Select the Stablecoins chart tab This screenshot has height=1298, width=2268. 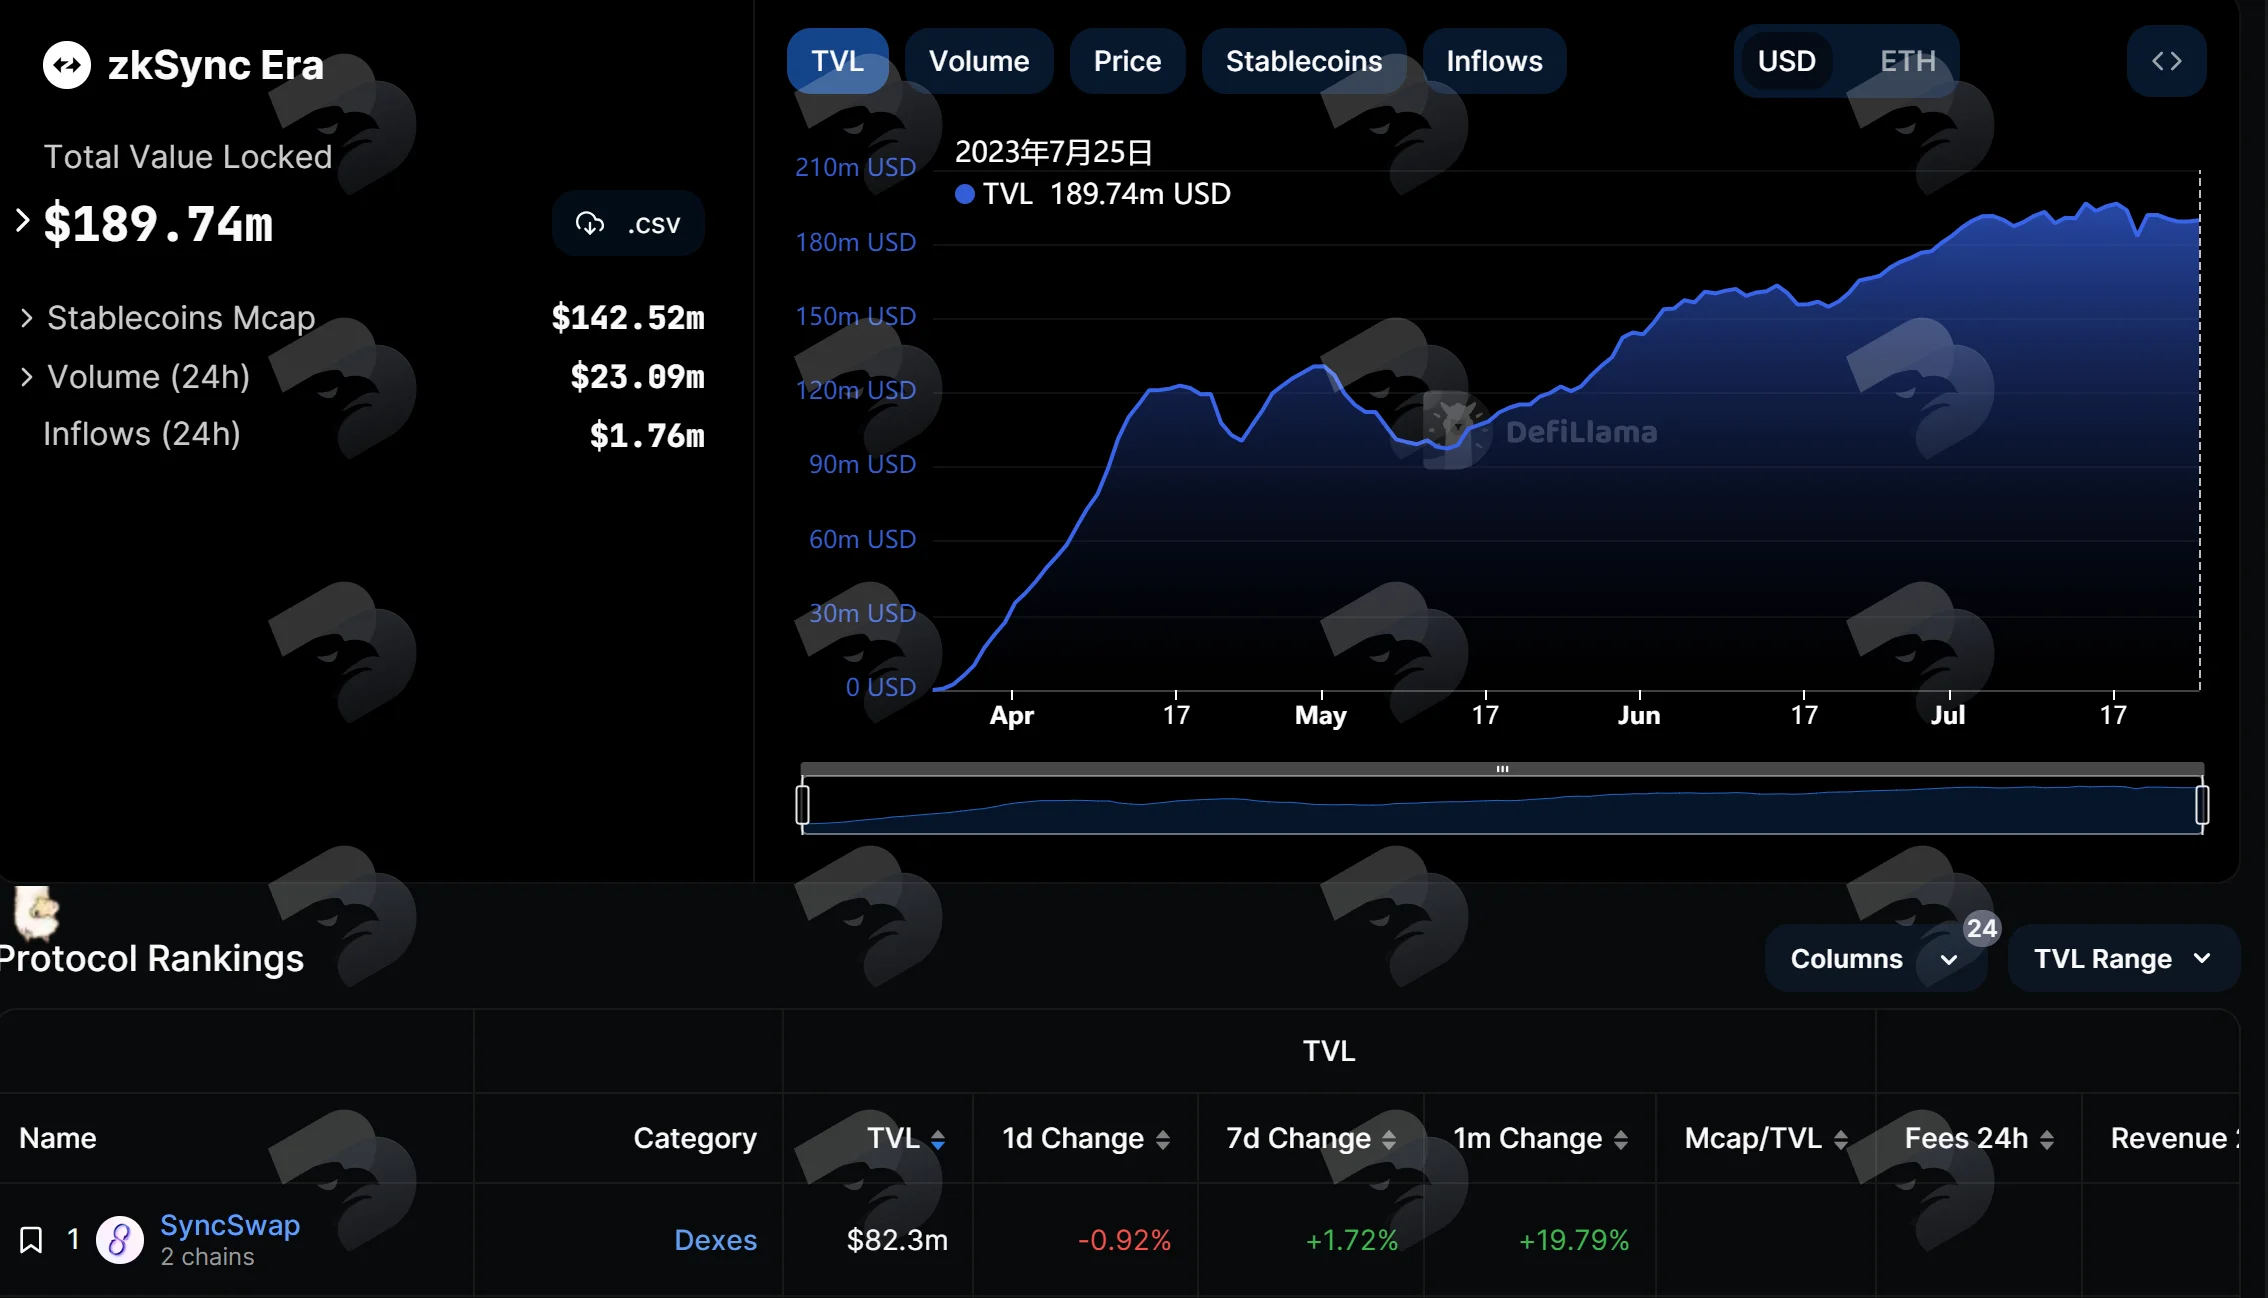coord(1304,61)
